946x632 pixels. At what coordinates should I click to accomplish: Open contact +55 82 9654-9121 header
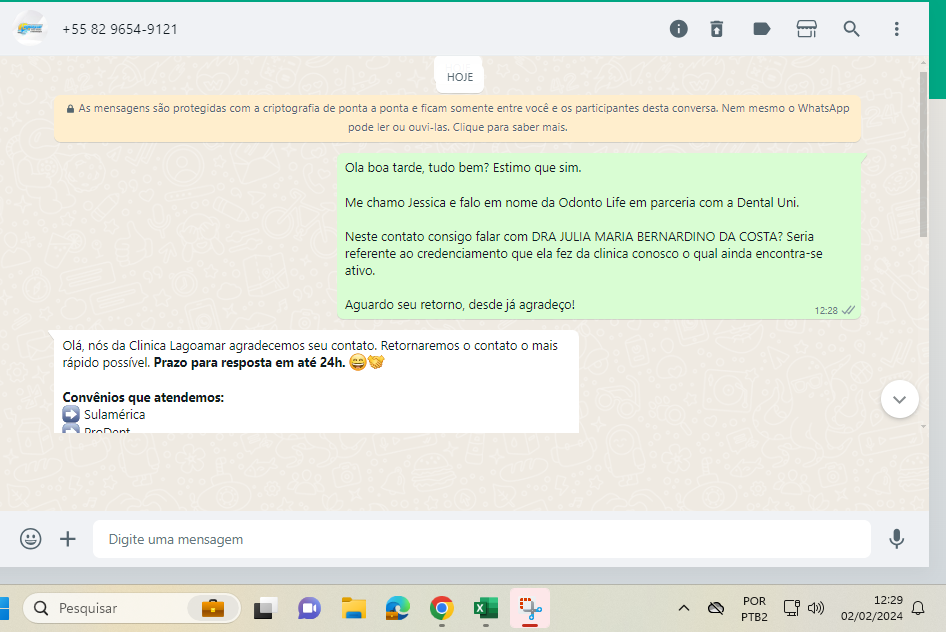coord(119,30)
